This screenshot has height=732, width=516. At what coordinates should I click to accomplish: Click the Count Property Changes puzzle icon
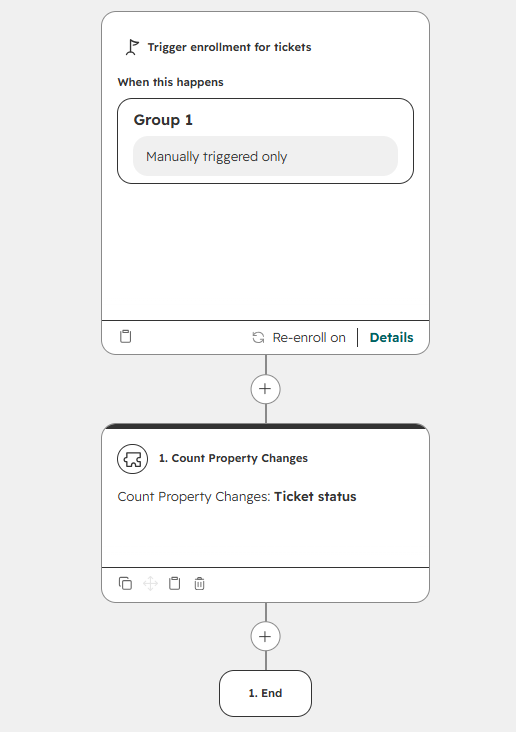click(133, 459)
